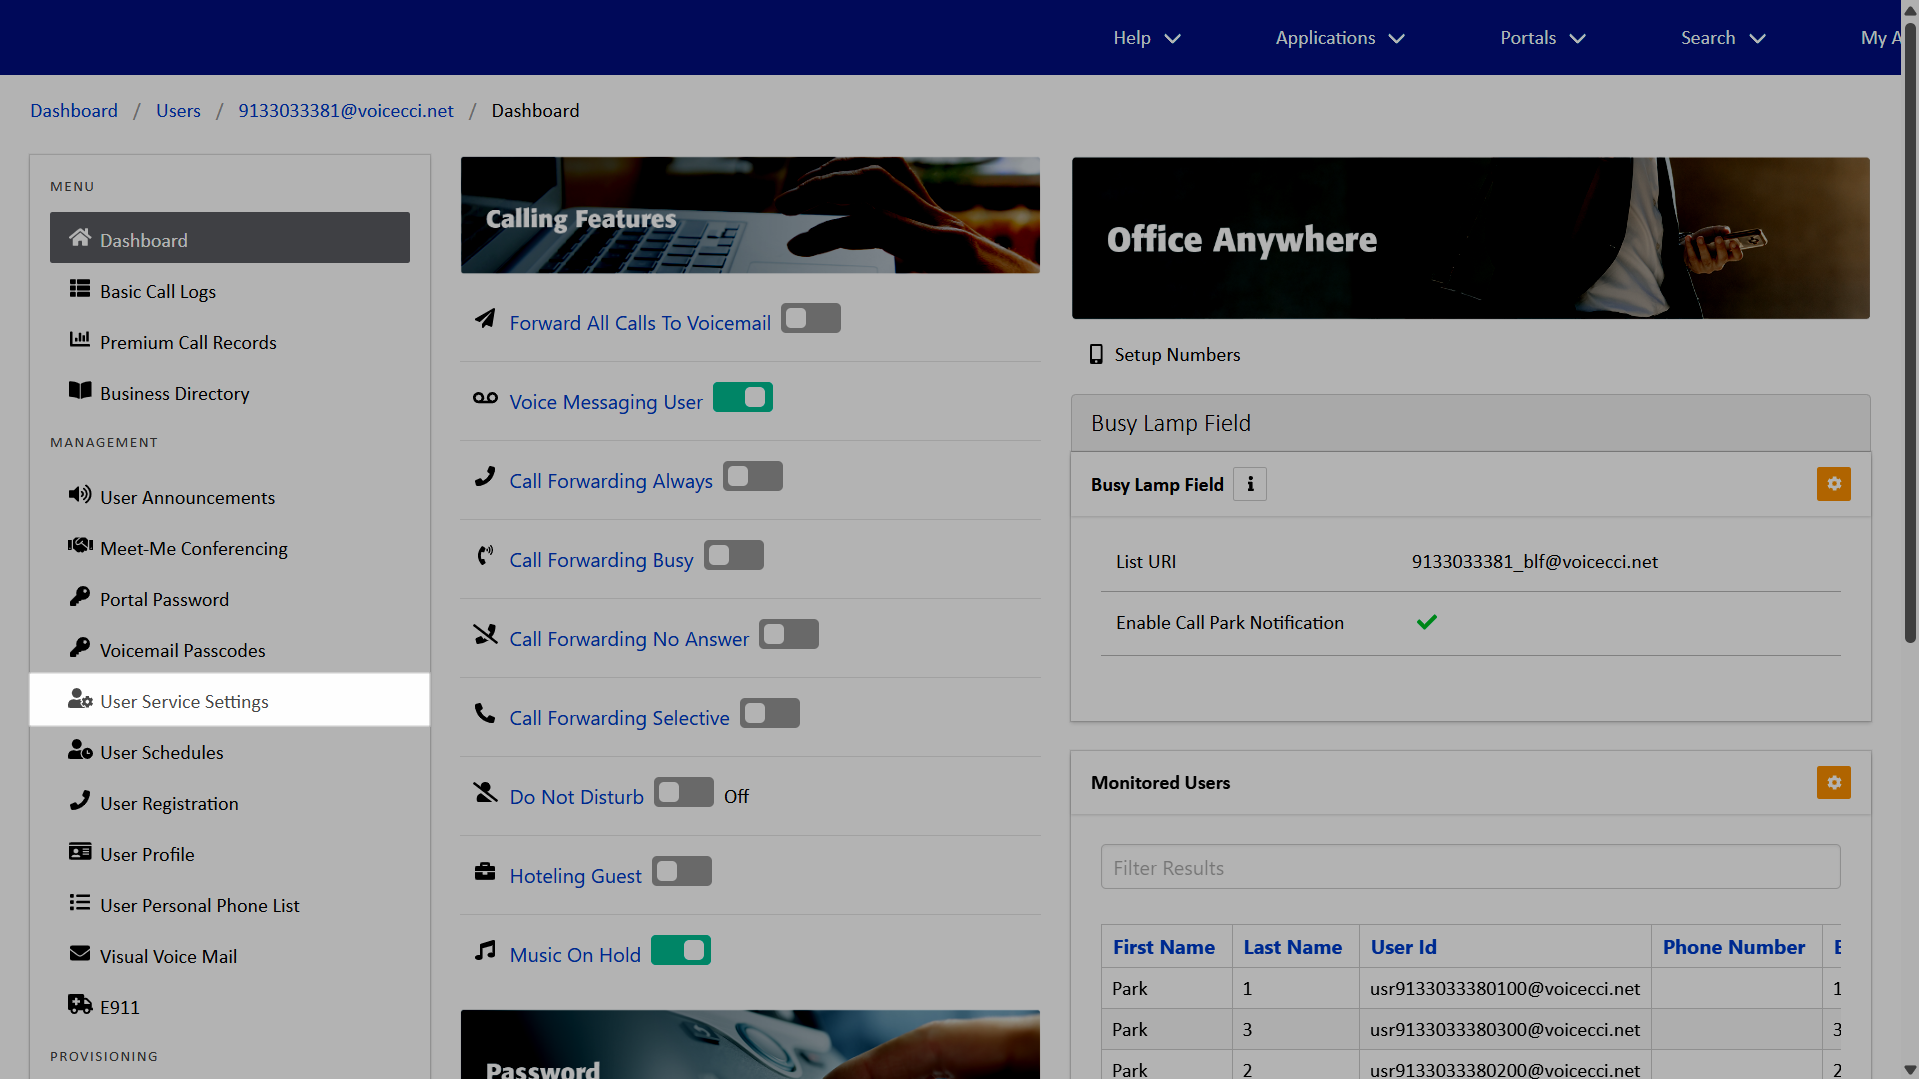Screen dimensions: 1919x1079
Task: Expand the Help dropdown menu
Action: [x=1146, y=38]
